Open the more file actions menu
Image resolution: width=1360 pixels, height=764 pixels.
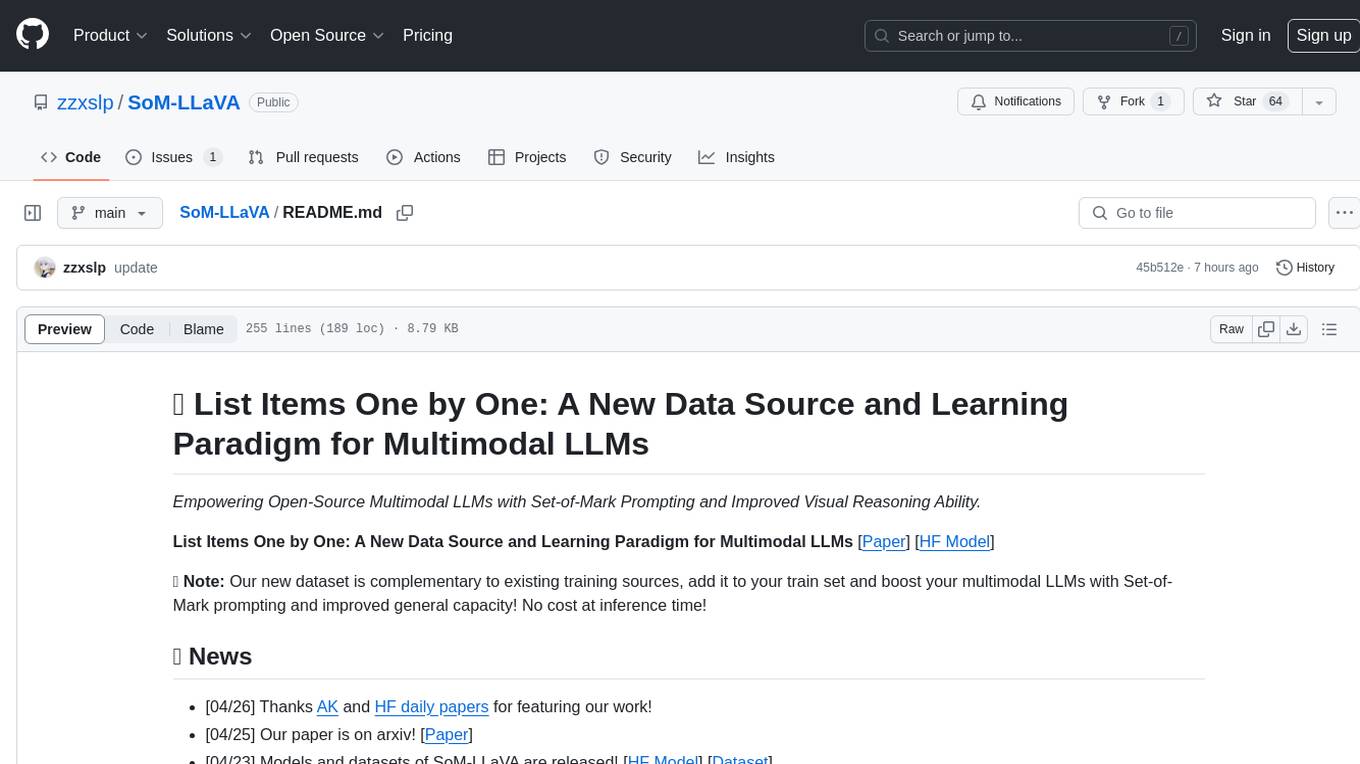point(1344,213)
